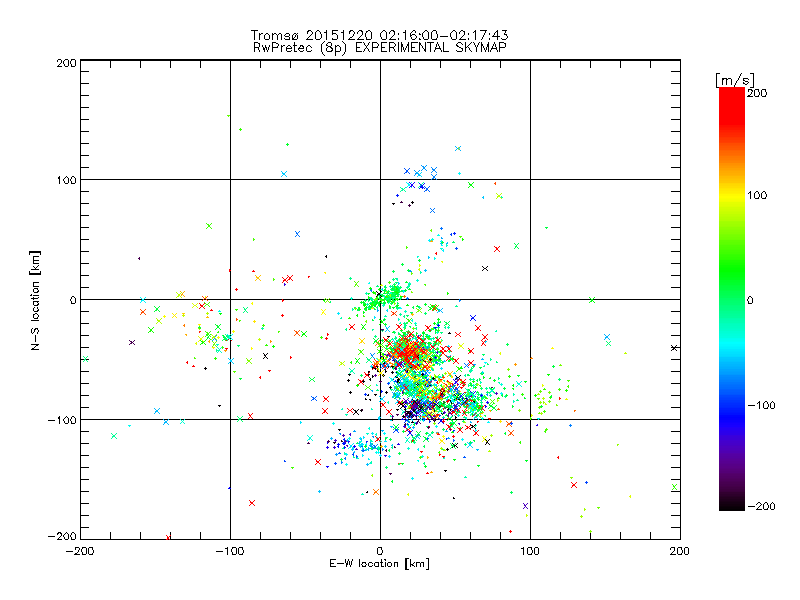Click the y-axis tick label '200' at top

tap(66, 63)
